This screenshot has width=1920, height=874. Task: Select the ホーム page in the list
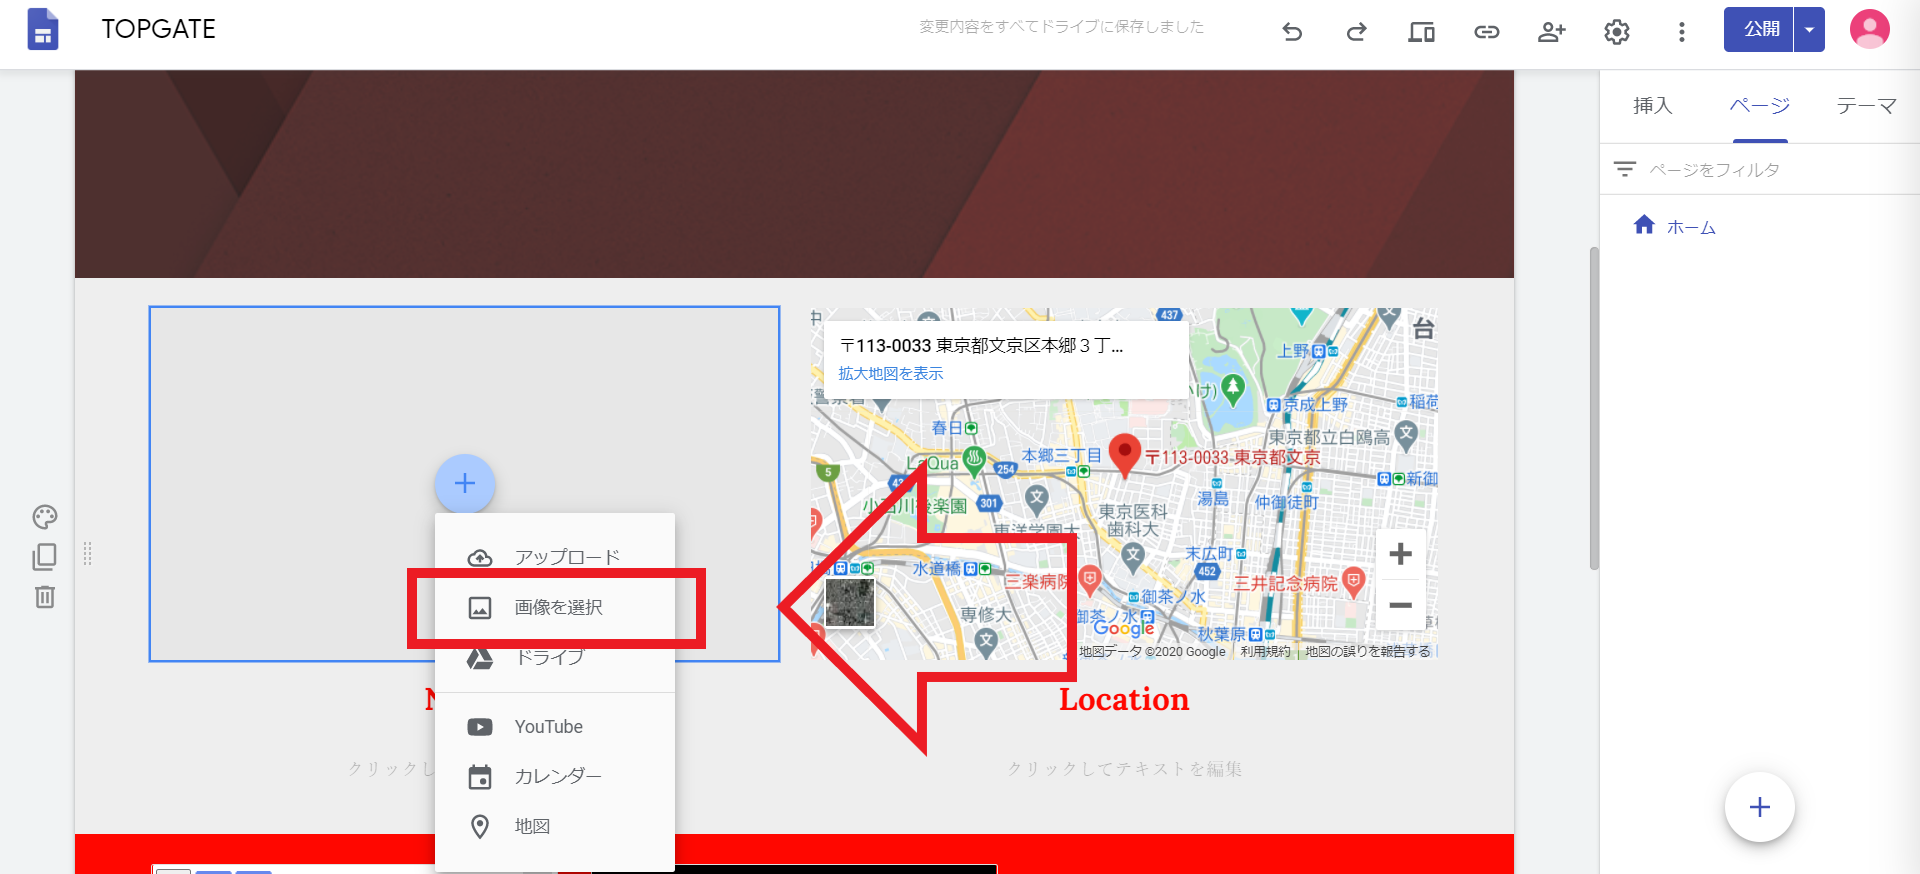[x=1690, y=227]
